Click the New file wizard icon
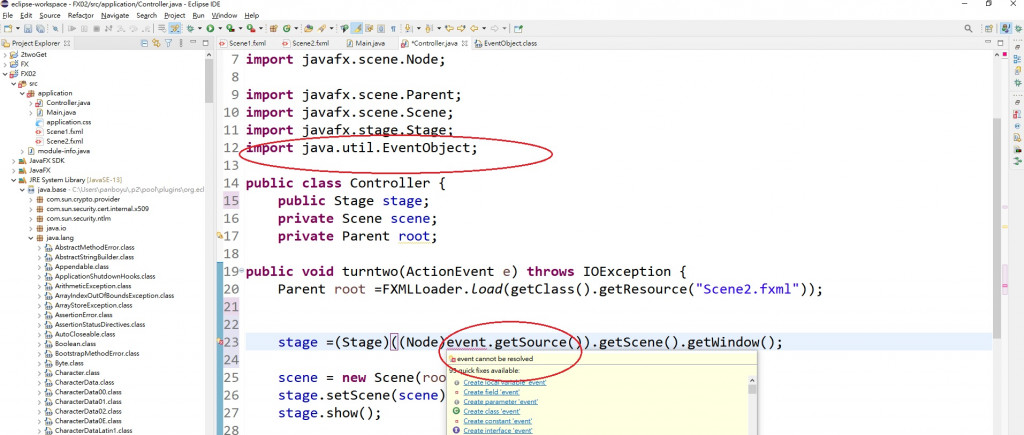The width and height of the screenshot is (1024, 435). tap(8, 29)
